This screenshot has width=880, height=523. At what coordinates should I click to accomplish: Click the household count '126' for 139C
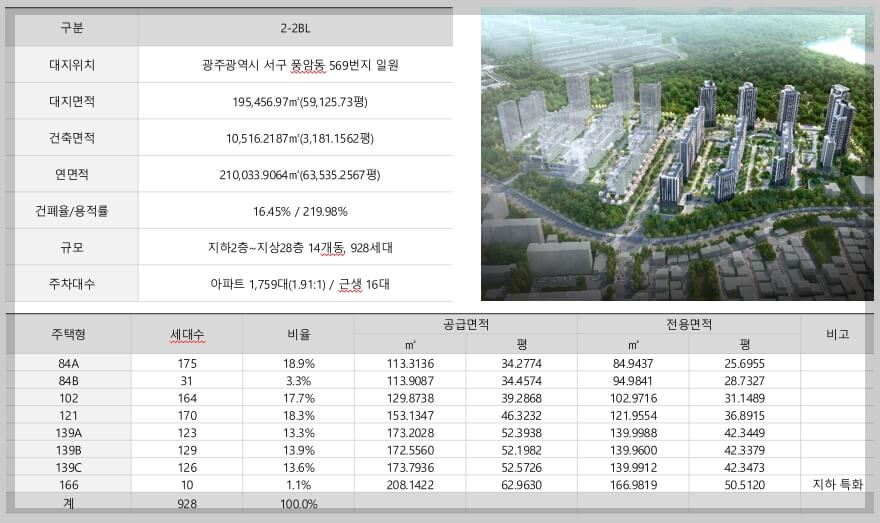(187, 467)
